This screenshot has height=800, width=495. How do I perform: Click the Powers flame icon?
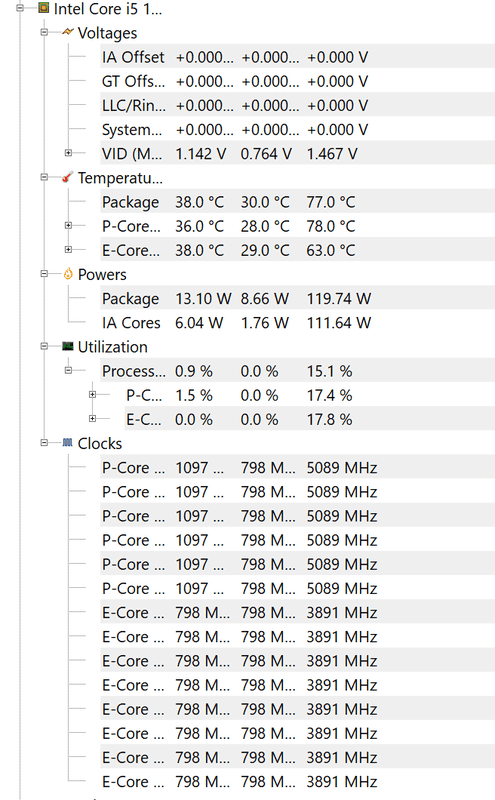[x=68, y=274]
